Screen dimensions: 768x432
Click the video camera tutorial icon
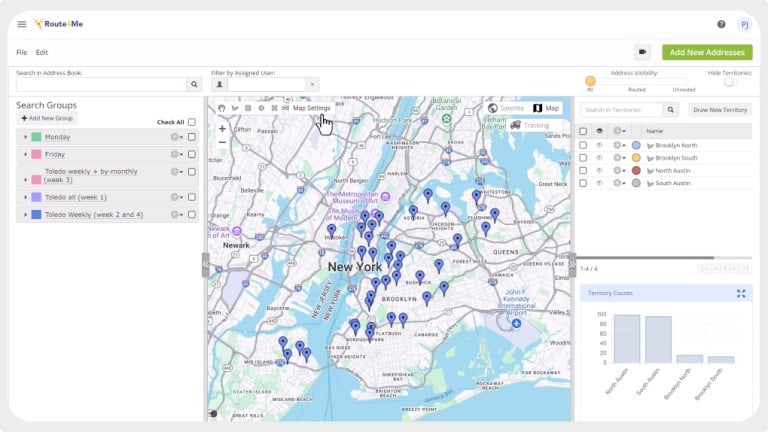[642, 52]
